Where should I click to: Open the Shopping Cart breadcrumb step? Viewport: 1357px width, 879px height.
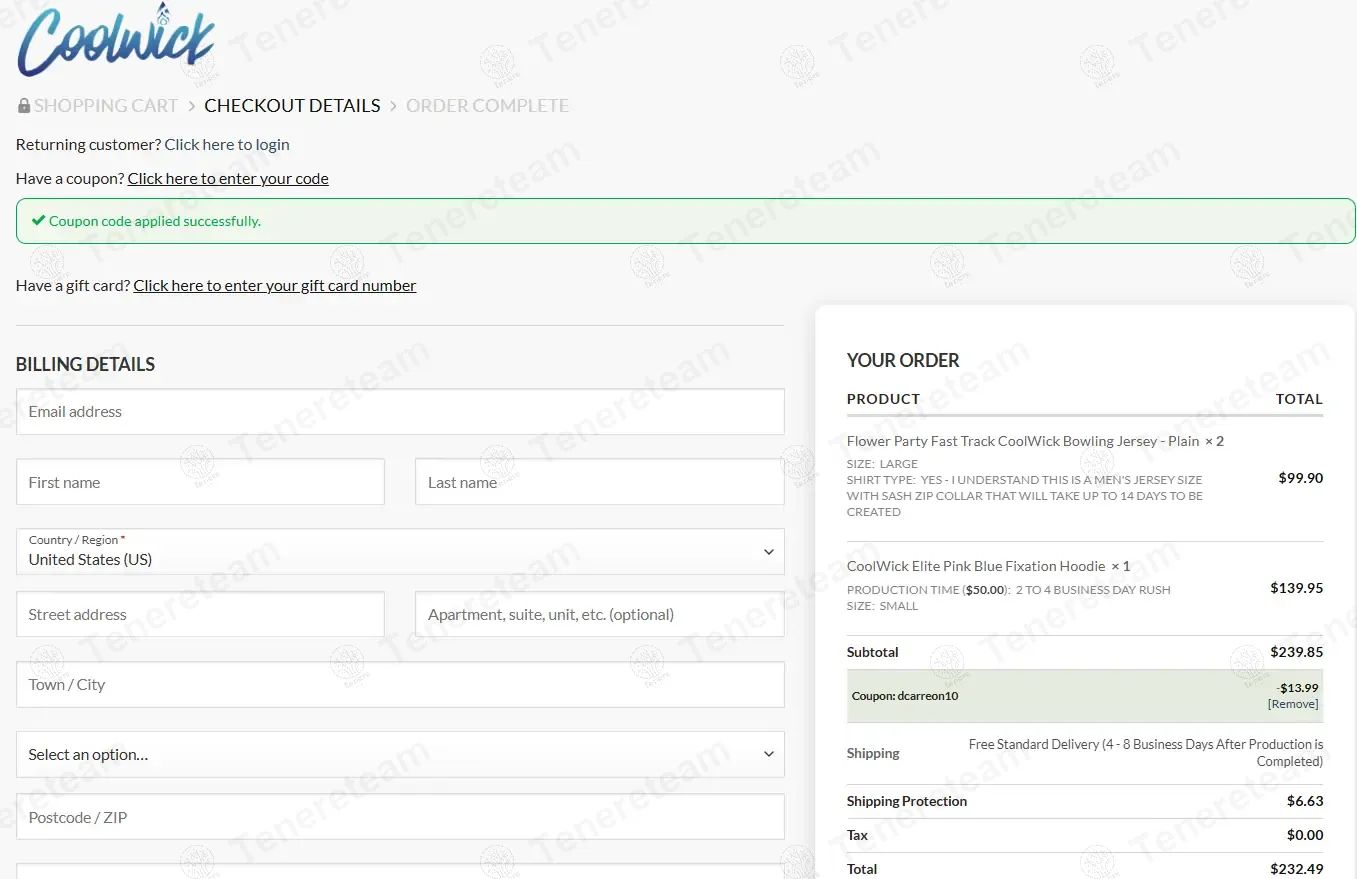[x=106, y=106]
